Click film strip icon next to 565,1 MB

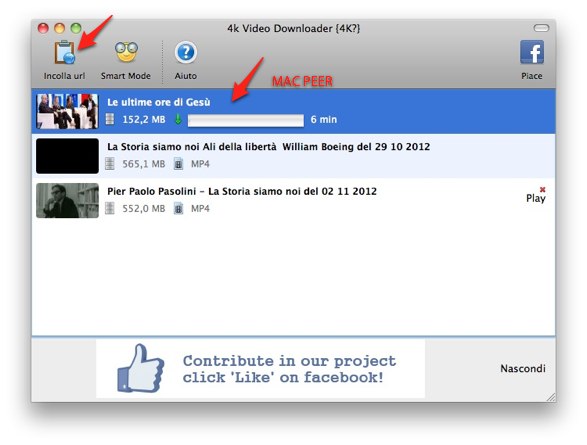[110, 164]
